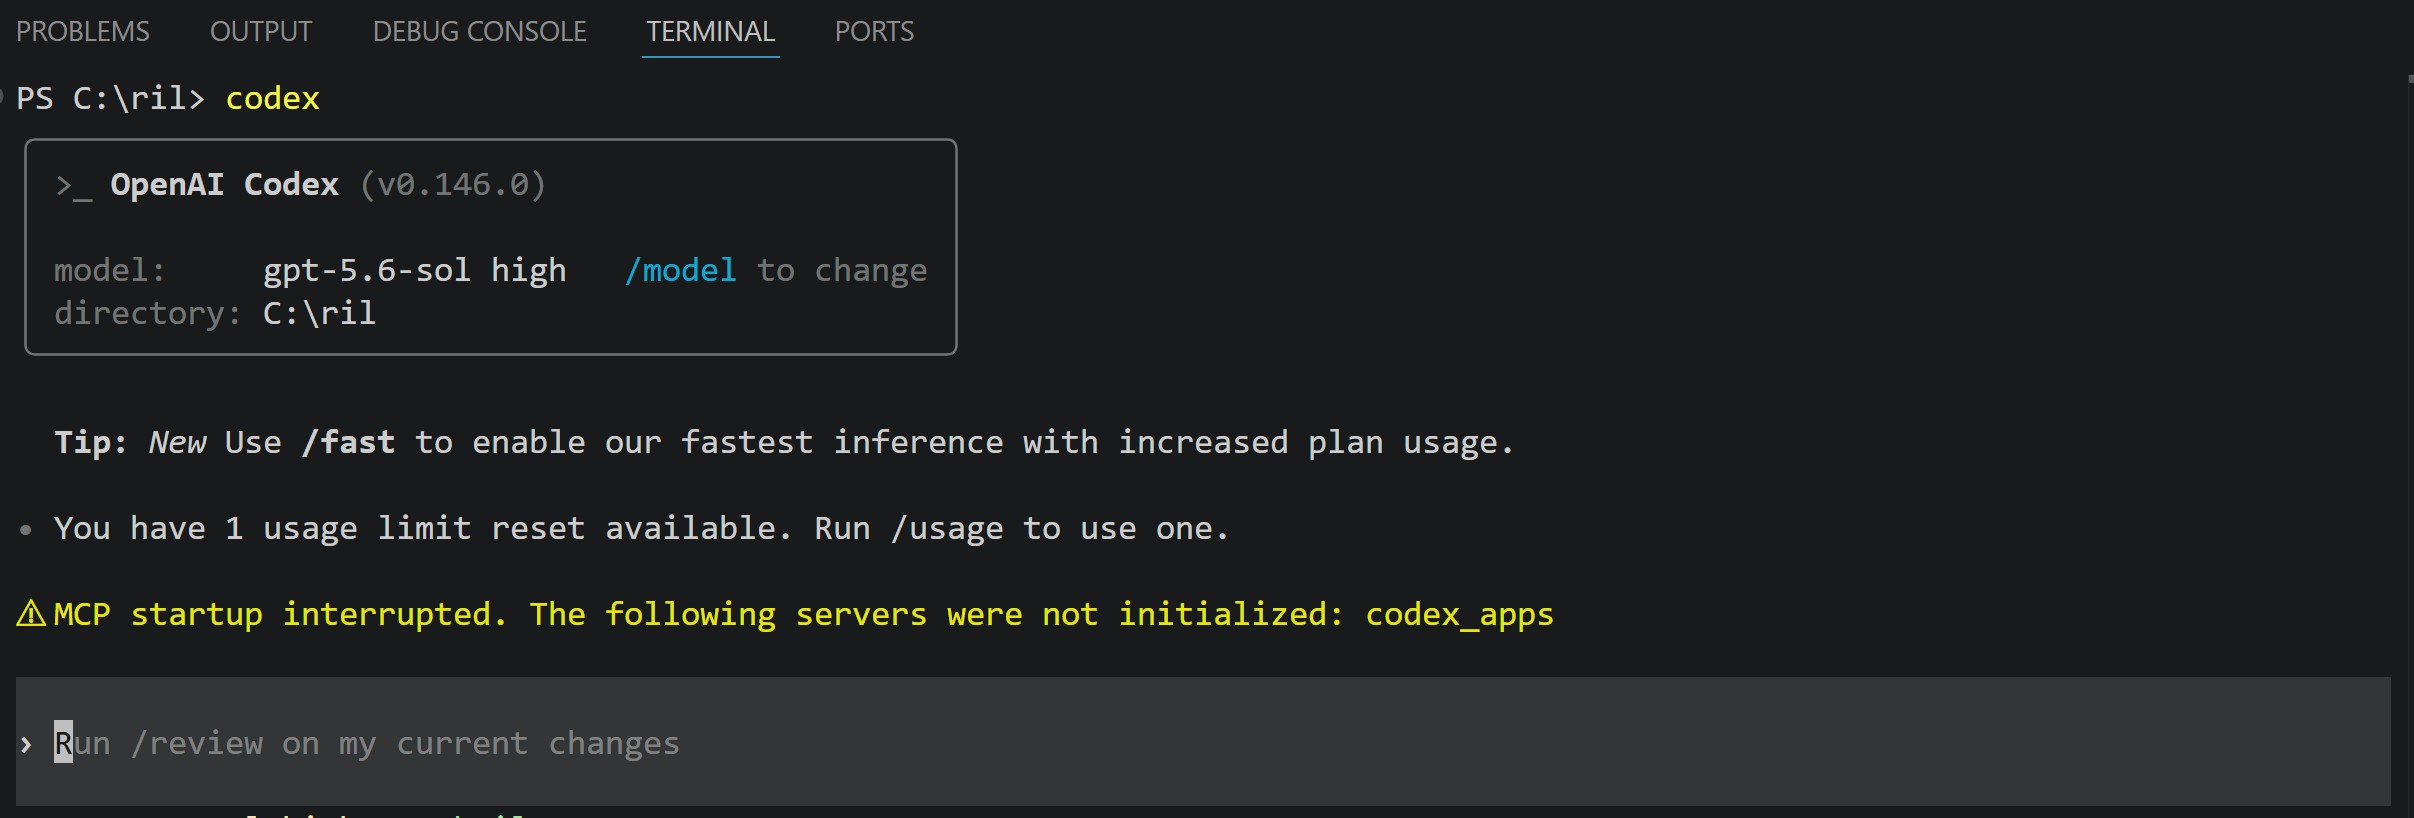
Task: Show the PORTS tab
Action: pyautogui.click(x=874, y=32)
